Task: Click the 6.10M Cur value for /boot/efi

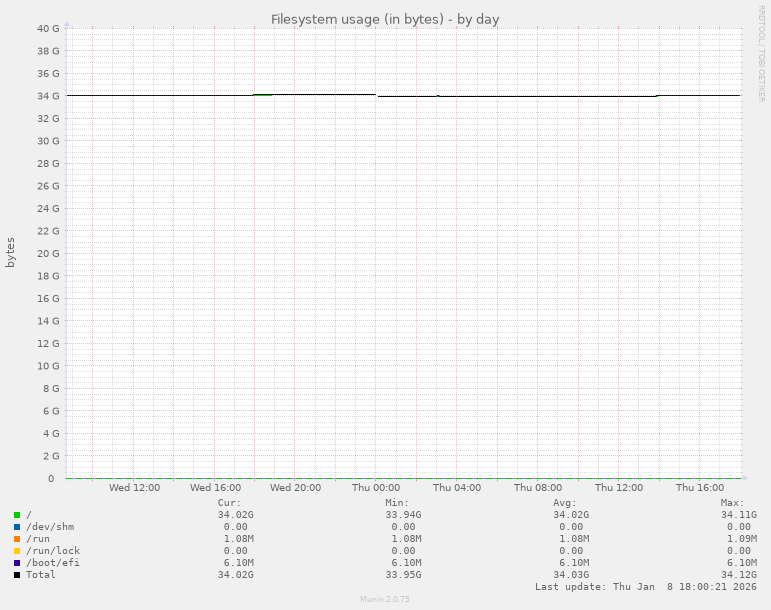Action: point(239,563)
